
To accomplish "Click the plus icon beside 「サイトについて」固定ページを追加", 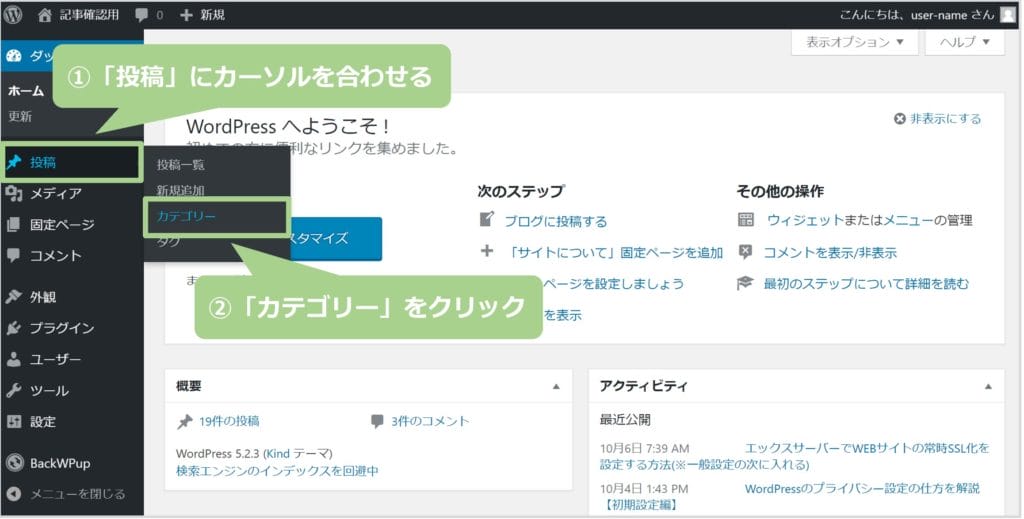I will click(487, 251).
